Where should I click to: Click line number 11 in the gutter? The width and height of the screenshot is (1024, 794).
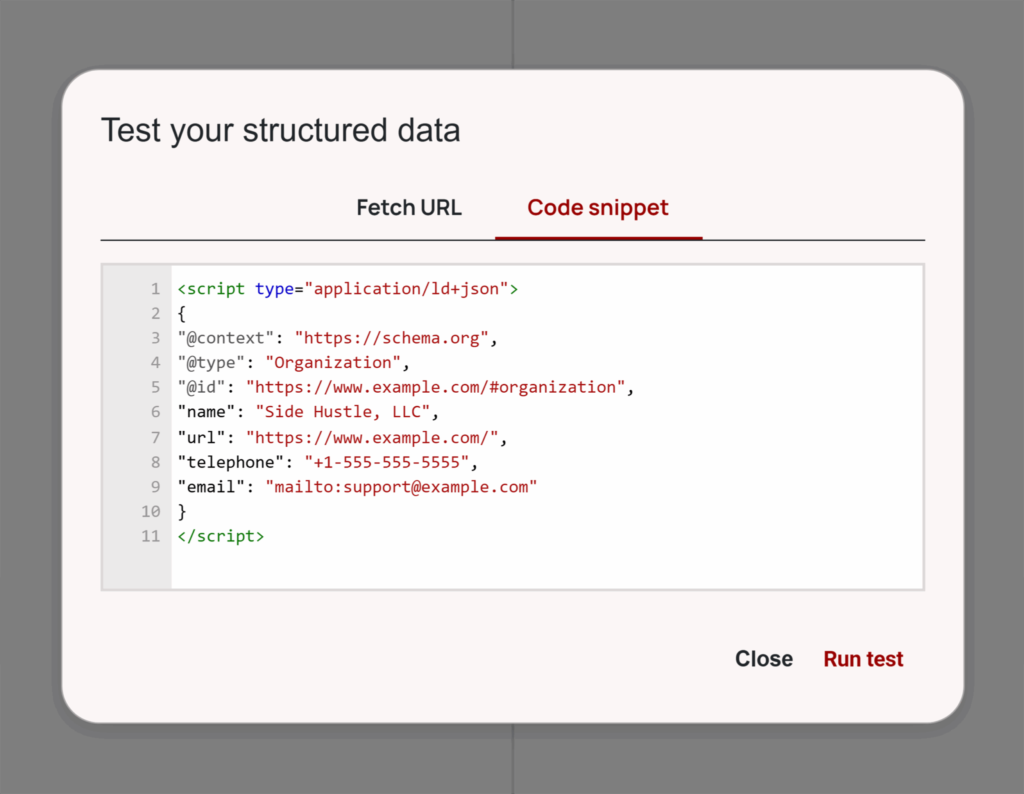[151, 536]
